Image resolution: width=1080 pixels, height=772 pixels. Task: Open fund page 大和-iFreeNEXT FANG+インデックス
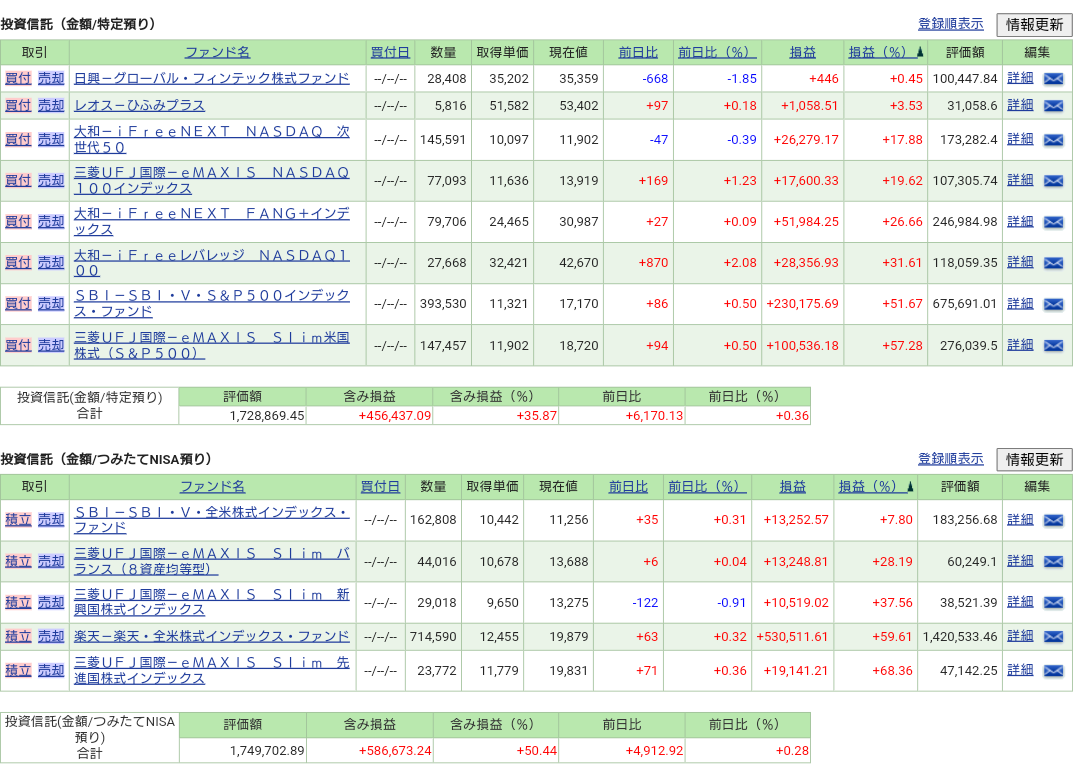212,222
